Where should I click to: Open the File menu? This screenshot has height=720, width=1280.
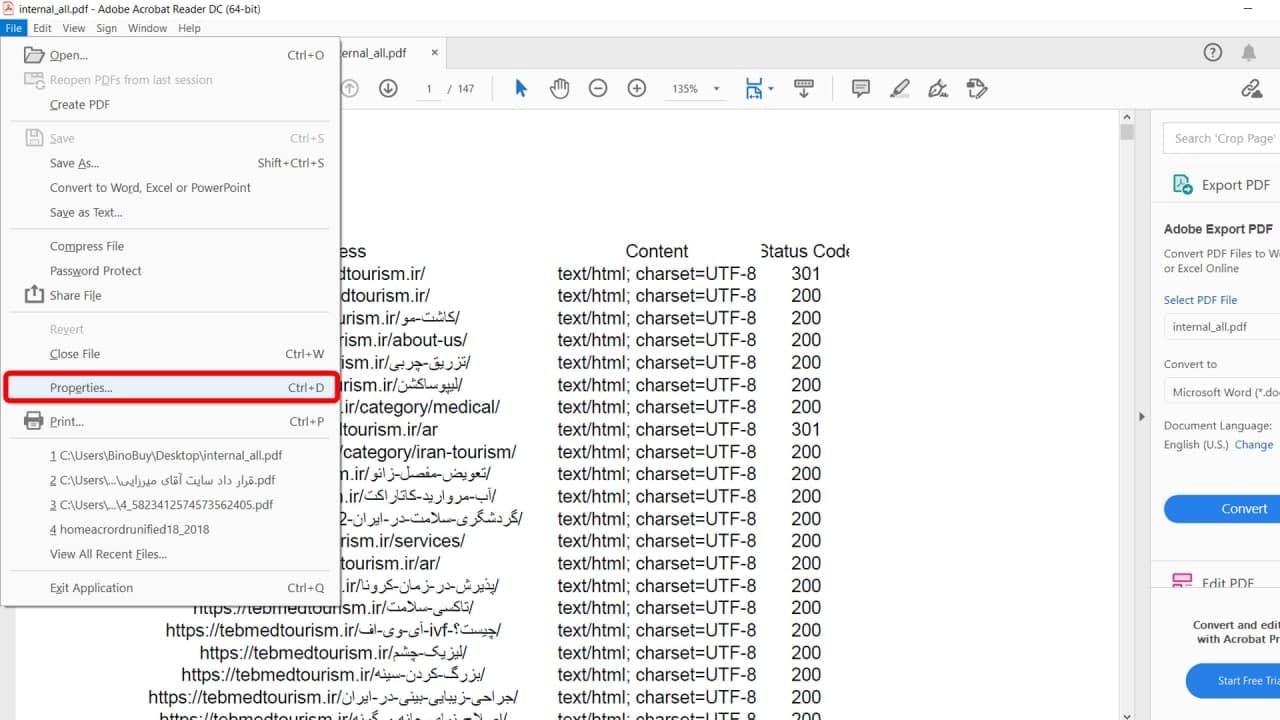point(13,28)
